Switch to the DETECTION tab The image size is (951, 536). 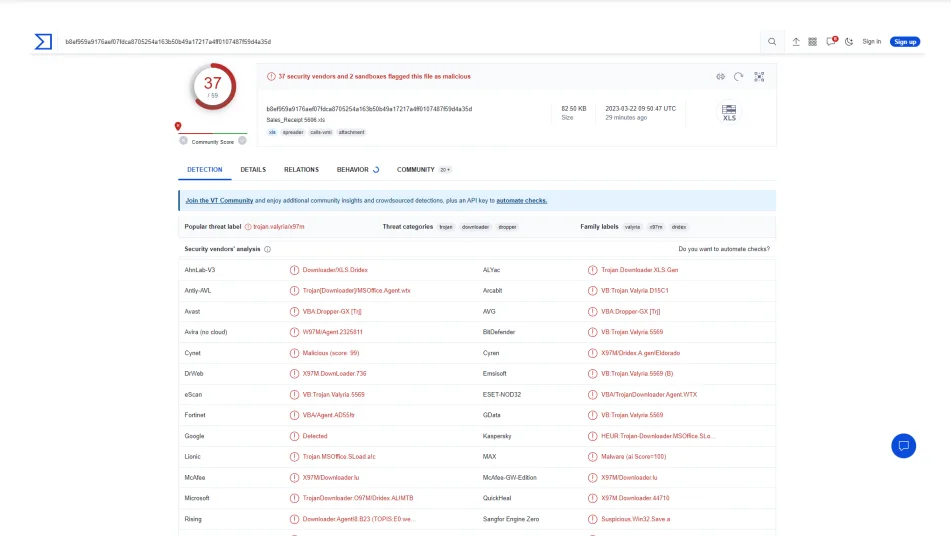(204, 170)
